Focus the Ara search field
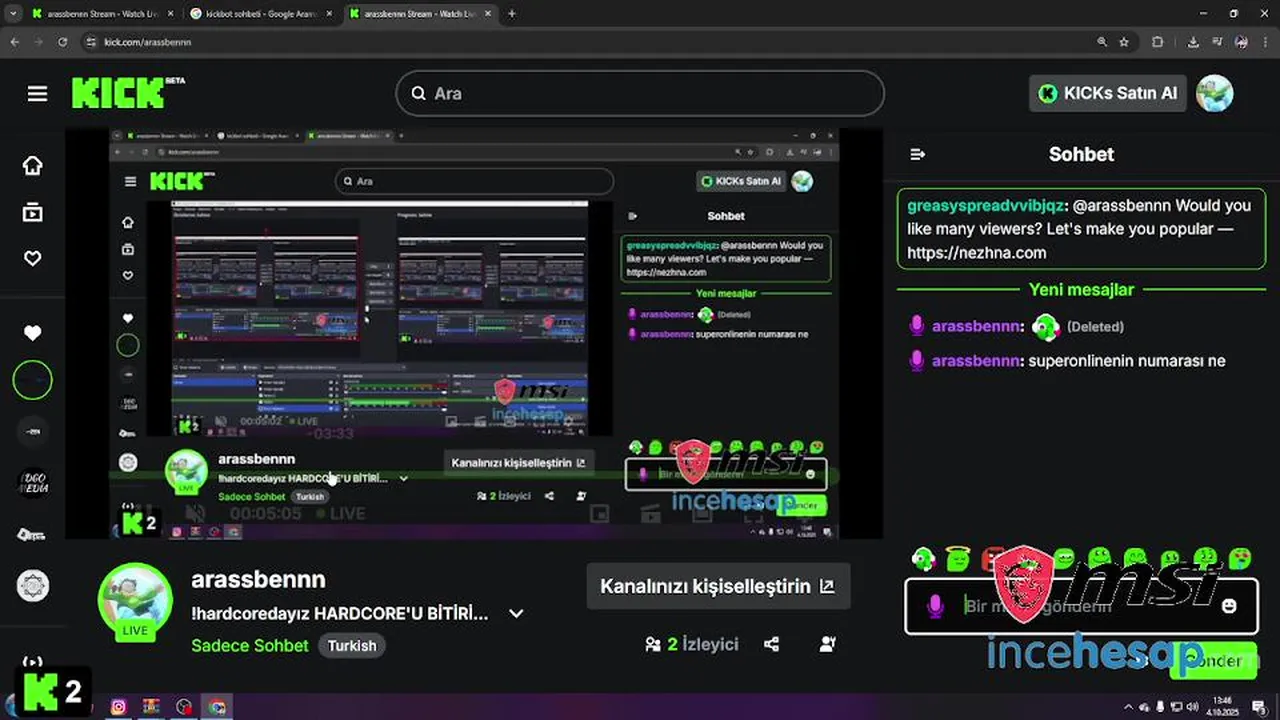Screen dimensions: 1280x720 click(x=640, y=93)
